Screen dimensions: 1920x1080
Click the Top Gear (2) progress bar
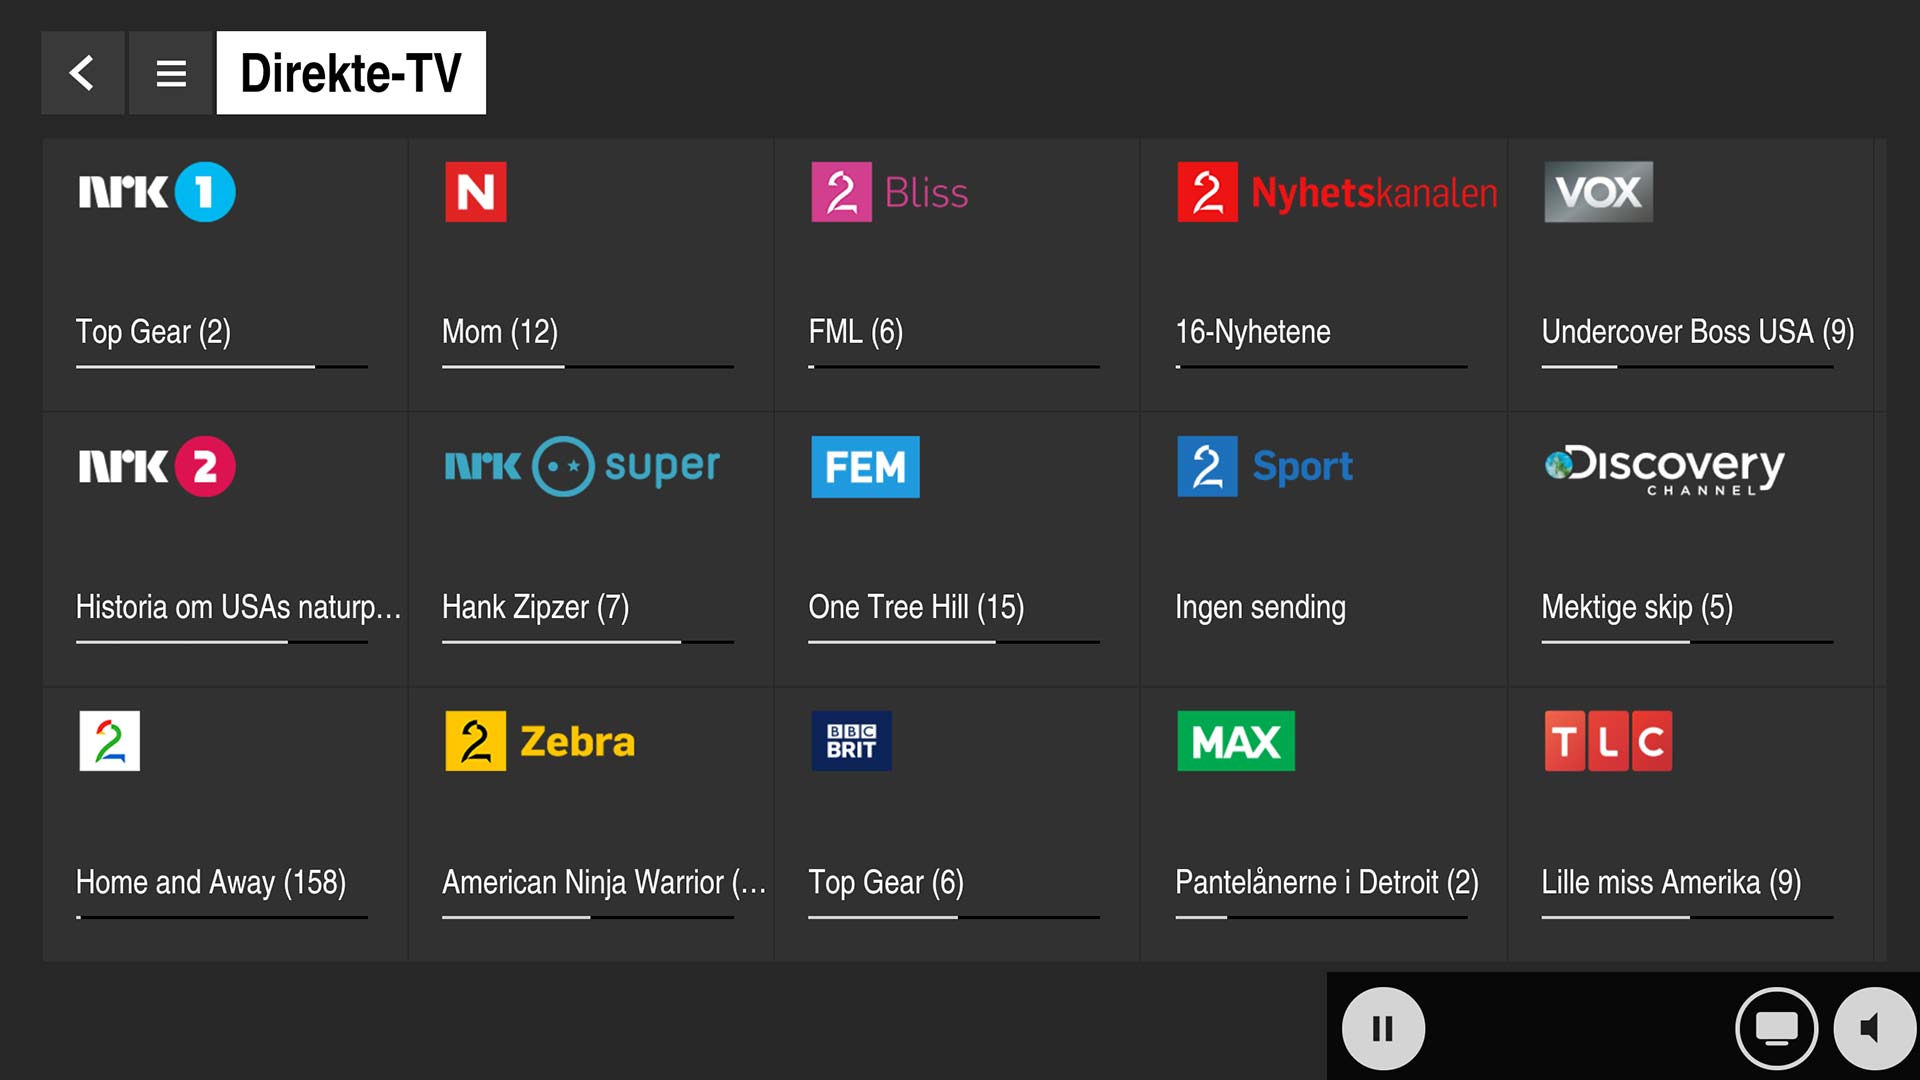(x=222, y=367)
